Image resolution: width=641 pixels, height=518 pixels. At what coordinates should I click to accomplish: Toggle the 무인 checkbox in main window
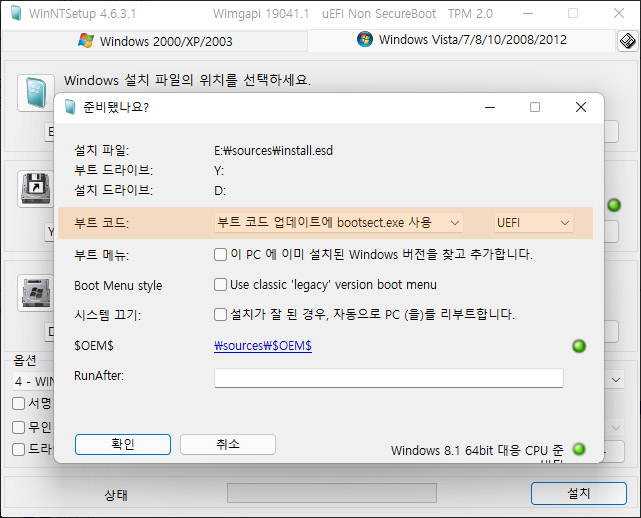pyautogui.click(x=18, y=427)
